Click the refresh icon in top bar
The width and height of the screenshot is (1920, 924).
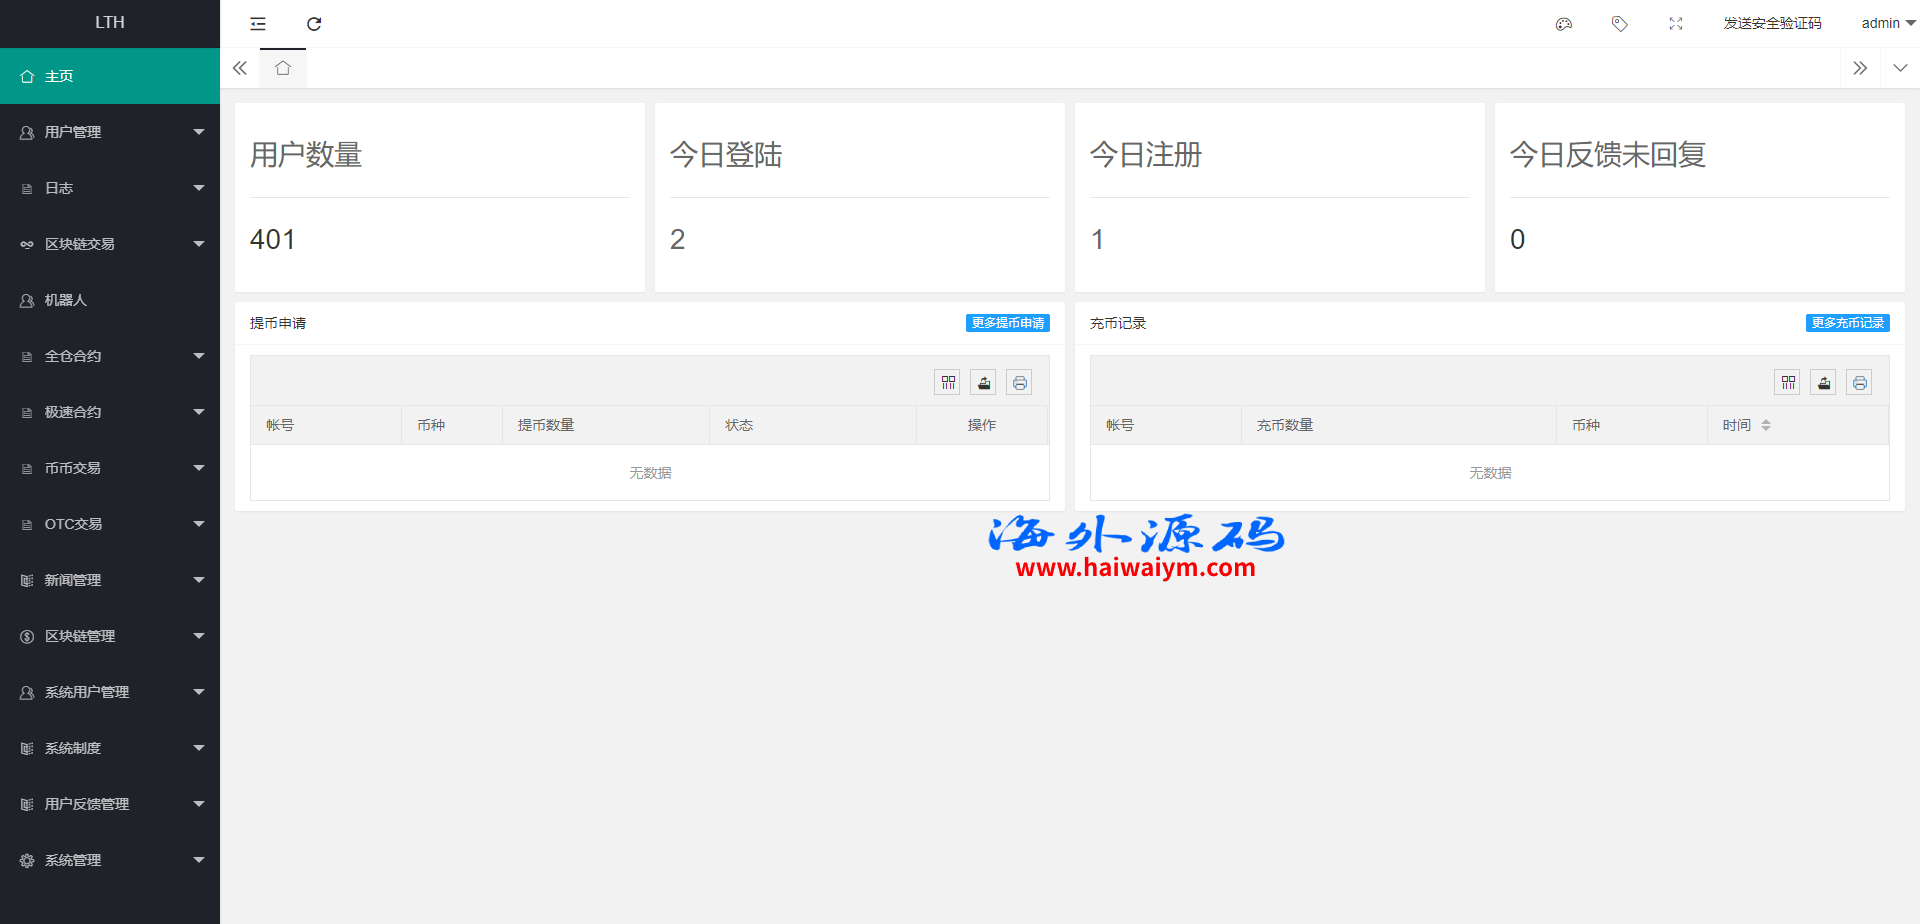point(314,24)
